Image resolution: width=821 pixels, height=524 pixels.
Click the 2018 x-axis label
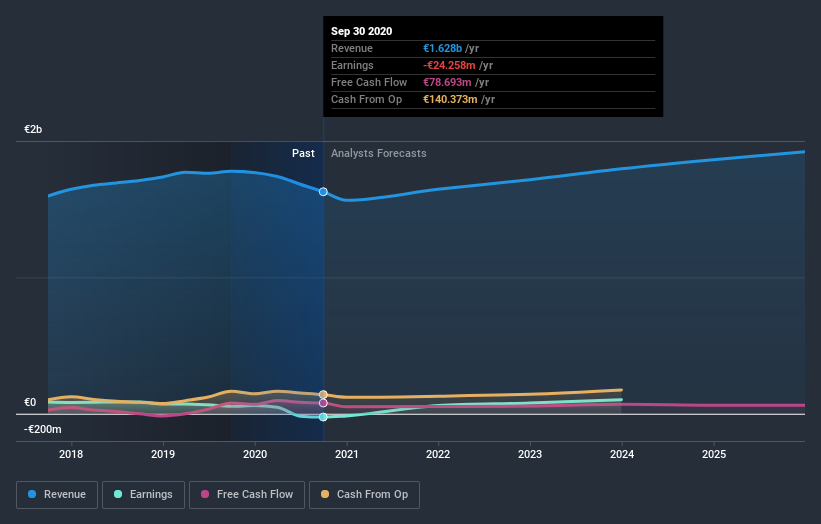pyautogui.click(x=71, y=454)
